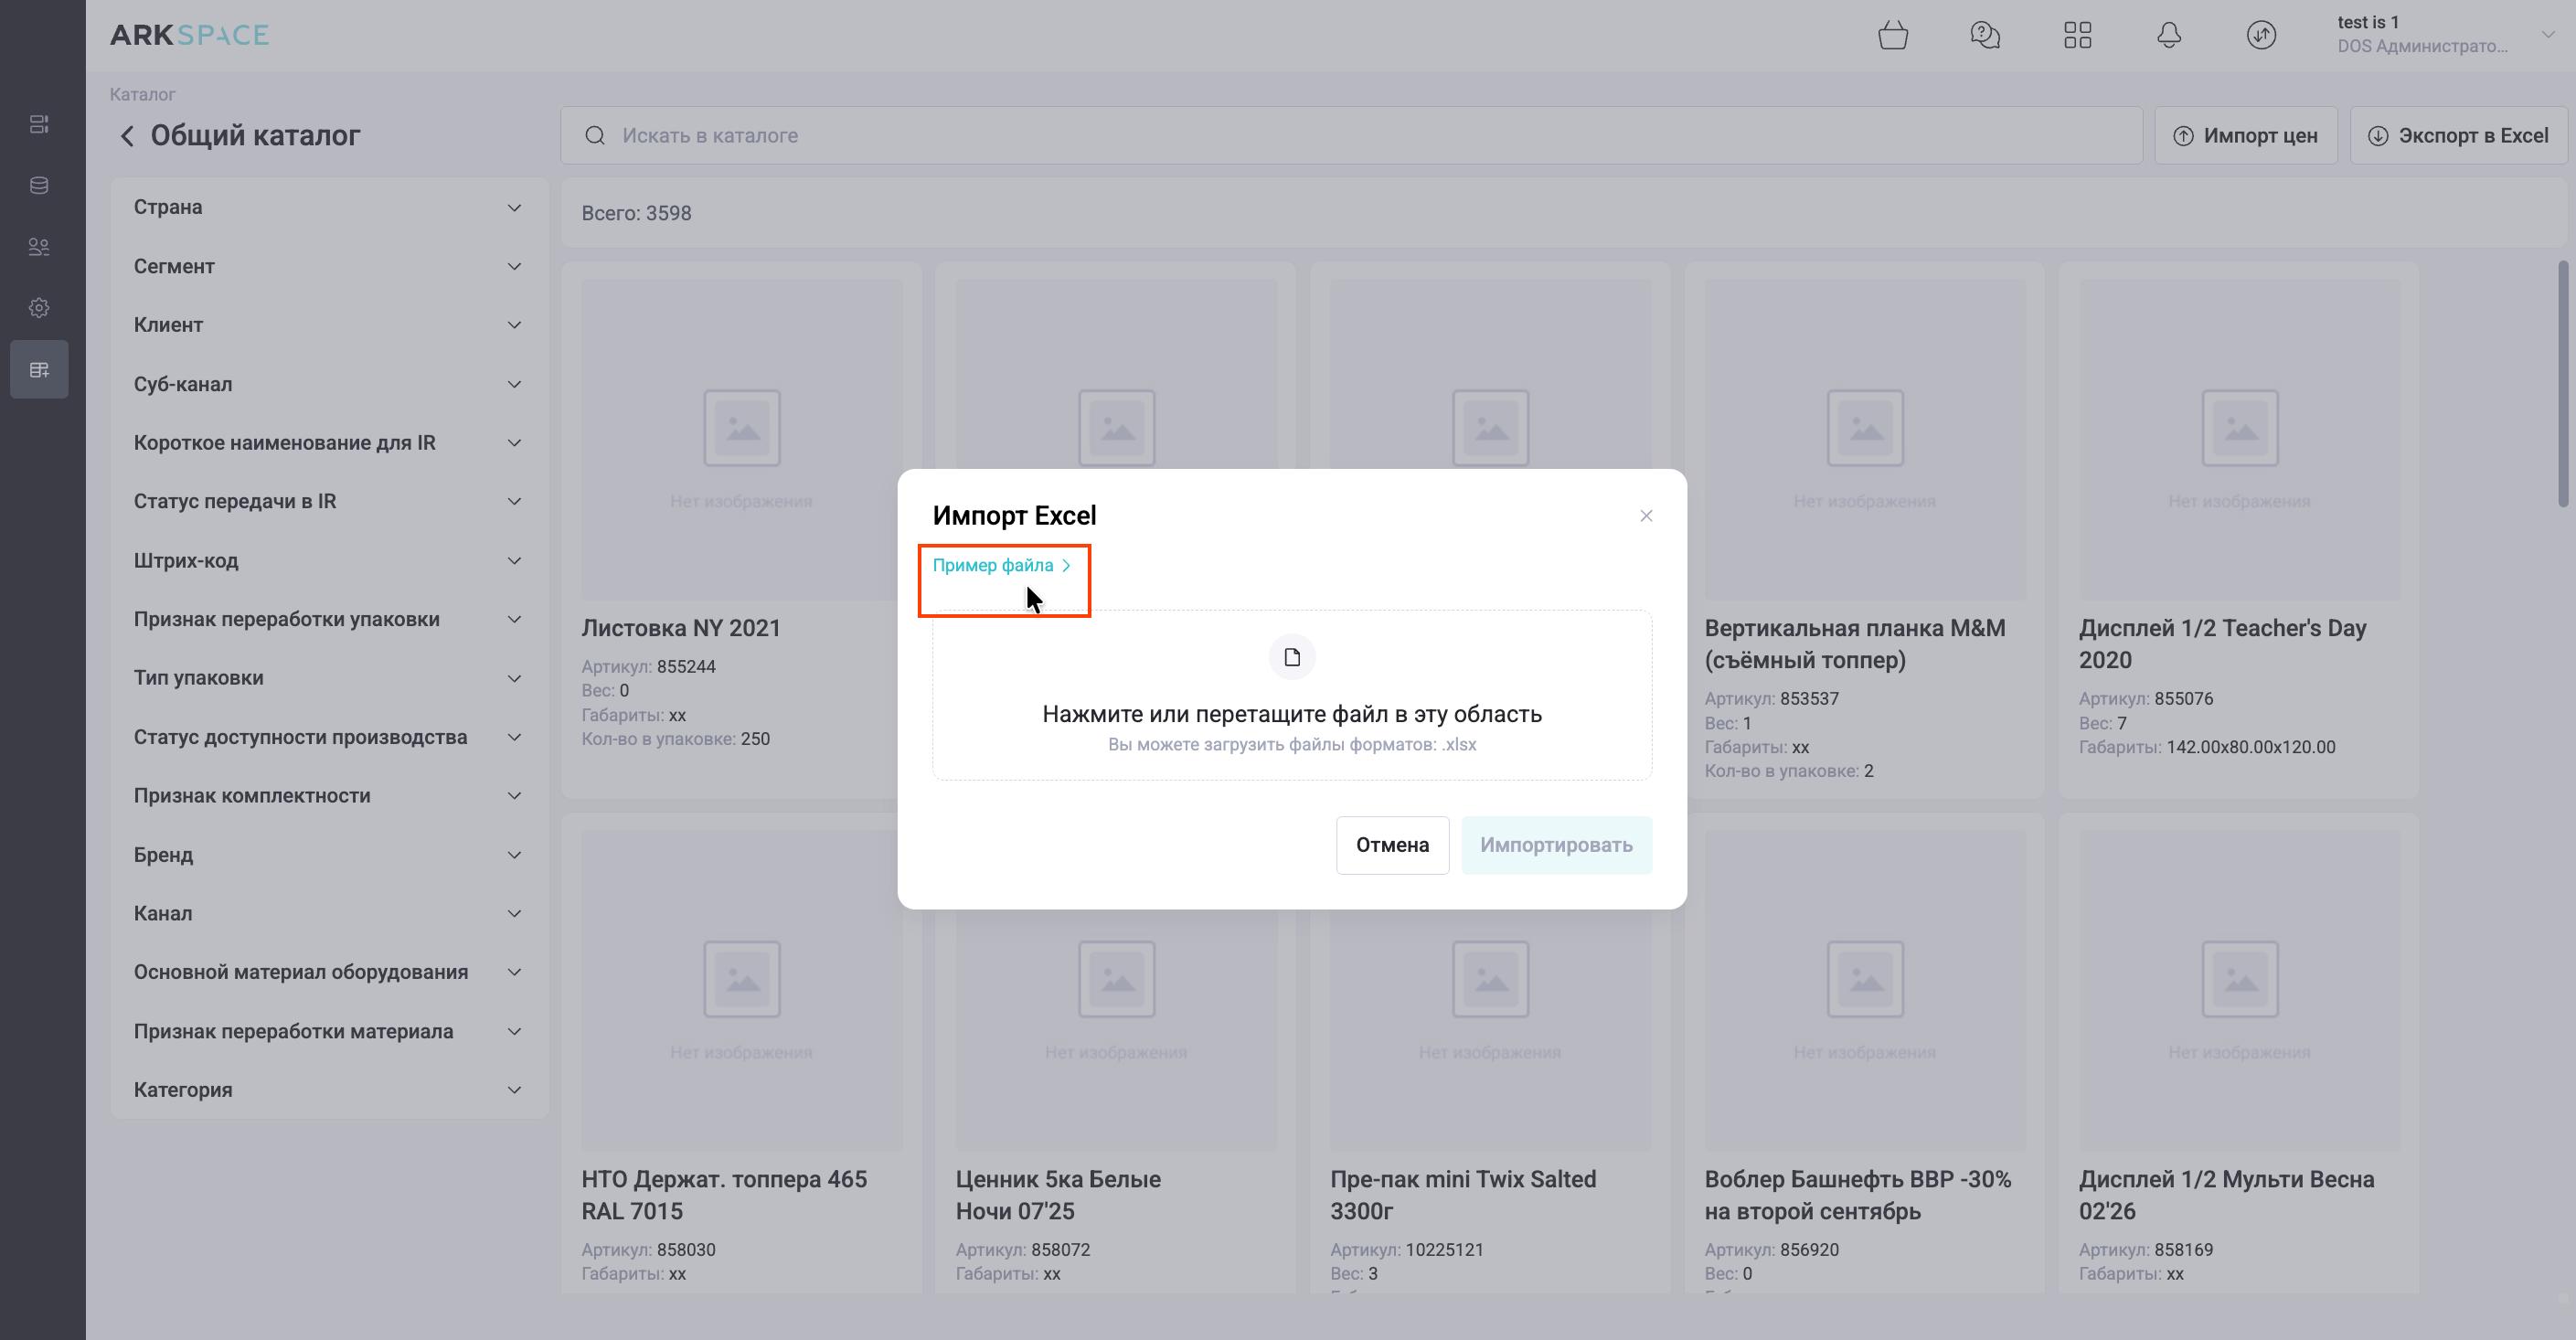The height and width of the screenshot is (1340, 2576).
Task: Open notifications bell
Action: click(2168, 36)
